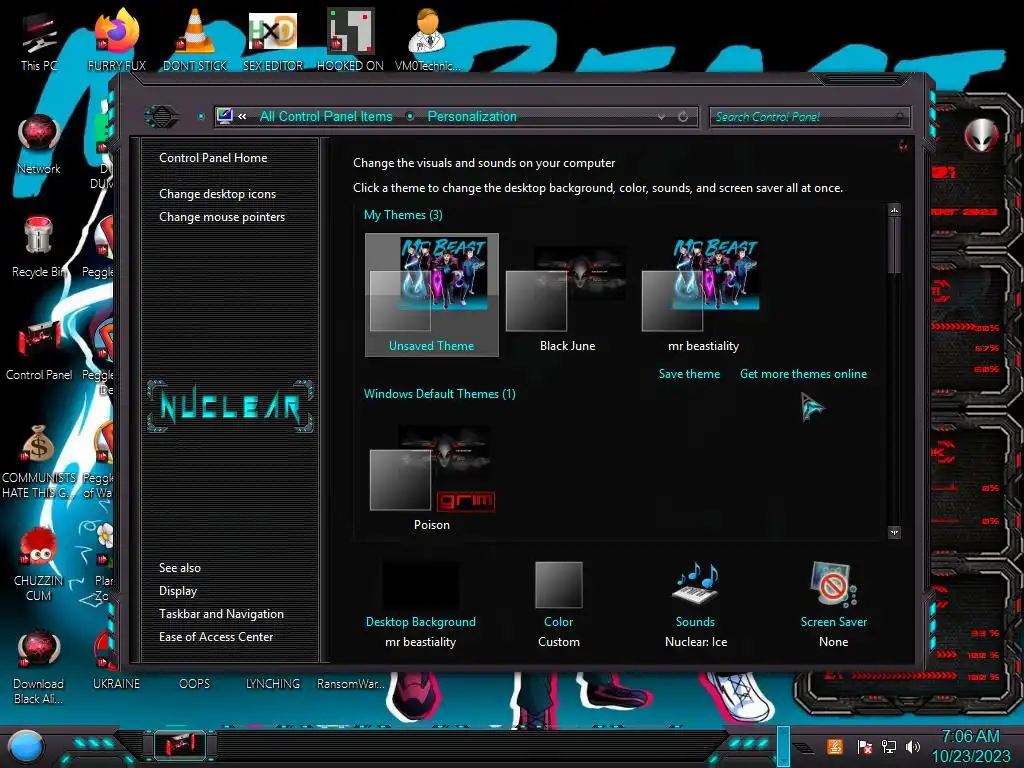Click the Windows Default Themes (1) heading
Viewport: 1024px width, 768px height.
click(440, 394)
